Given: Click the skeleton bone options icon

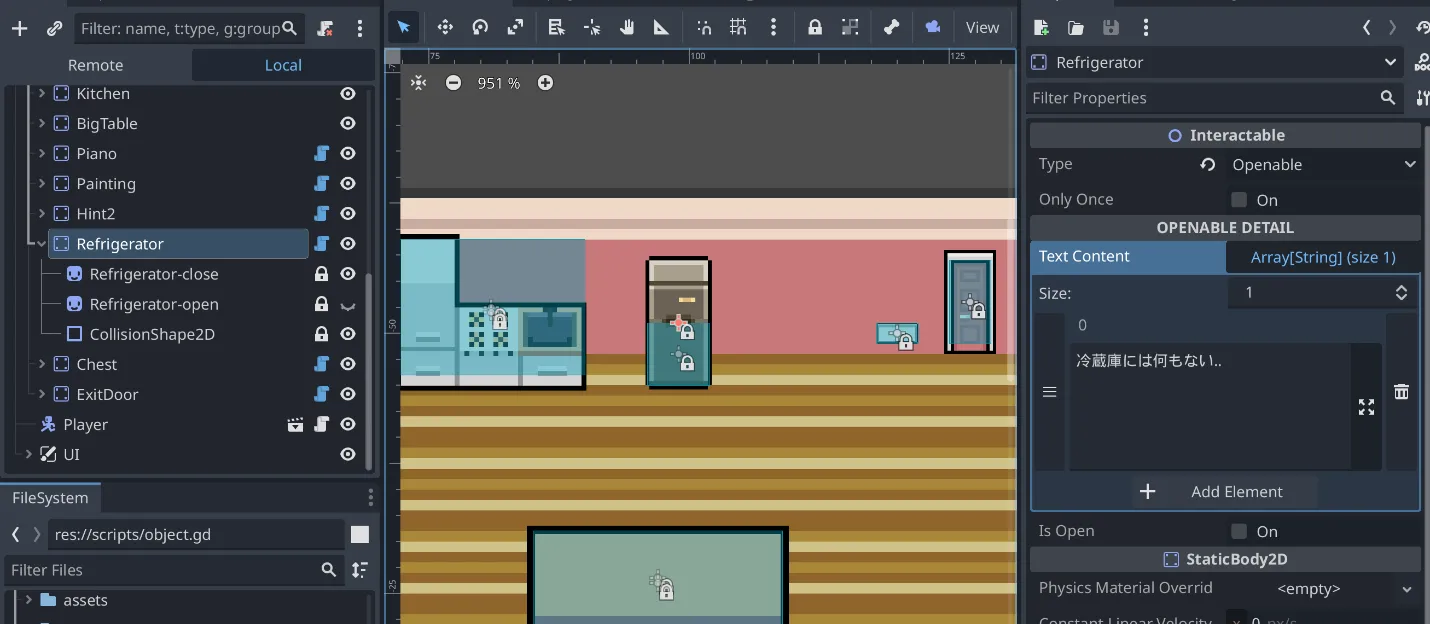Looking at the screenshot, I should (x=890, y=28).
